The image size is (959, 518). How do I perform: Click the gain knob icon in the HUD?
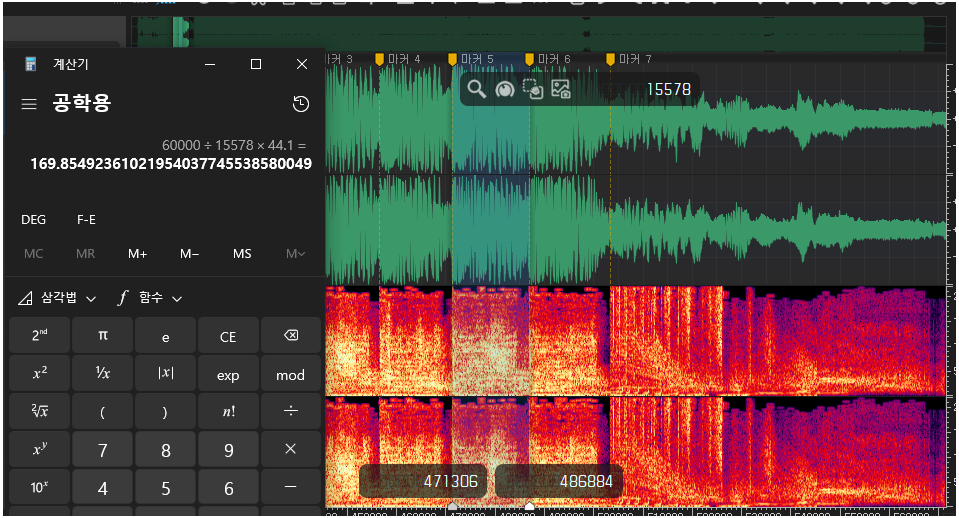(505, 89)
